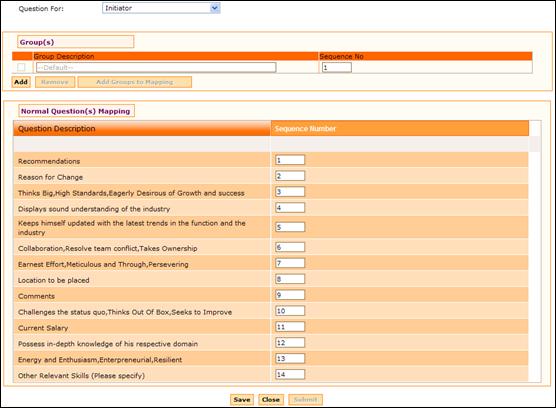
Task: Select Energy and Enthusiasm sequence field
Action: [290, 359]
